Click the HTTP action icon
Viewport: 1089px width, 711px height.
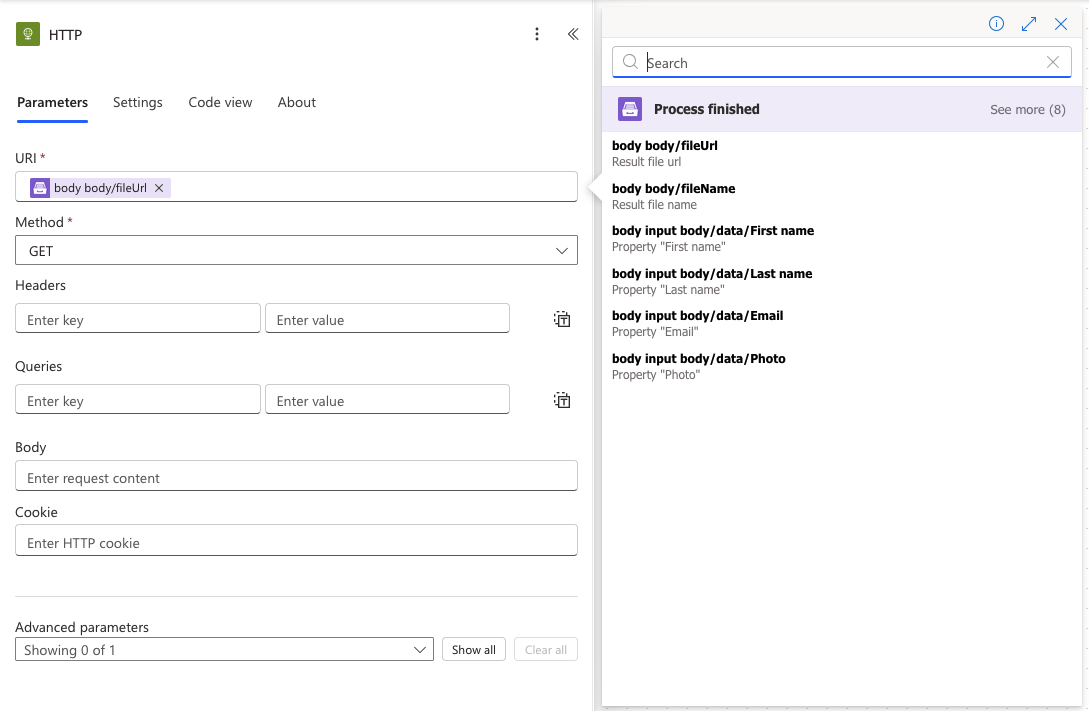coord(28,34)
